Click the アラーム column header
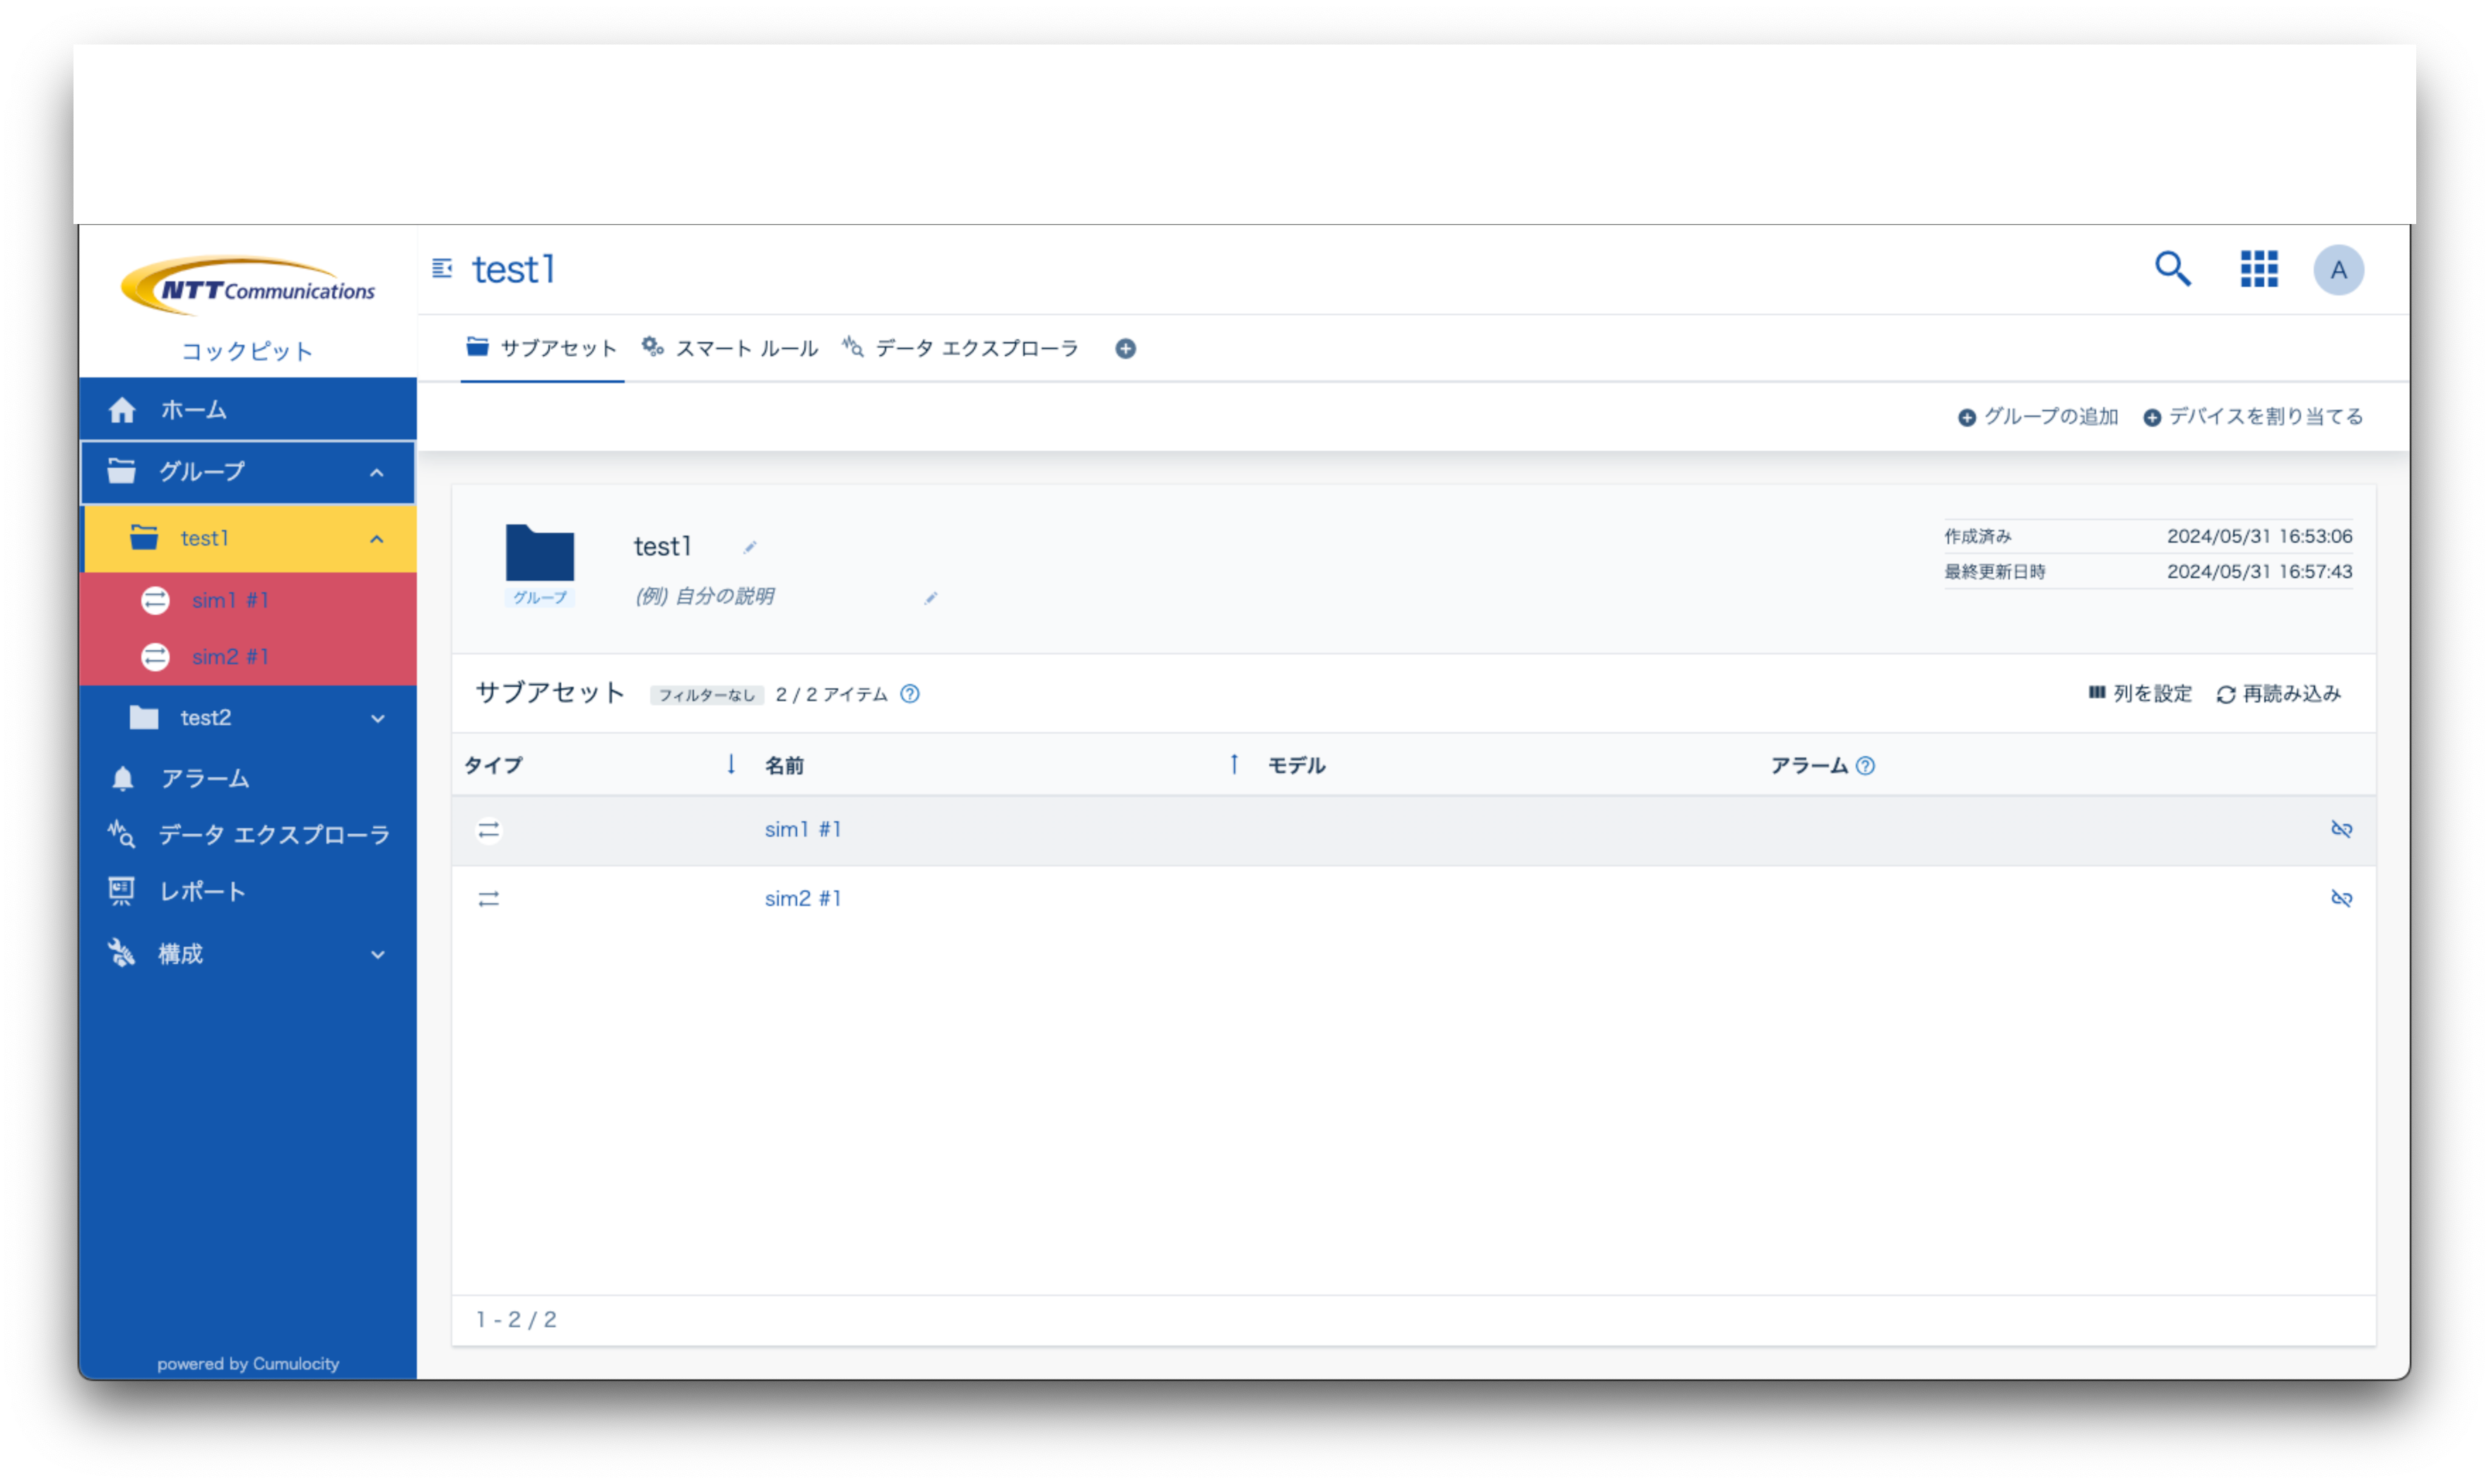The image size is (2489, 1484). [x=1809, y=766]
